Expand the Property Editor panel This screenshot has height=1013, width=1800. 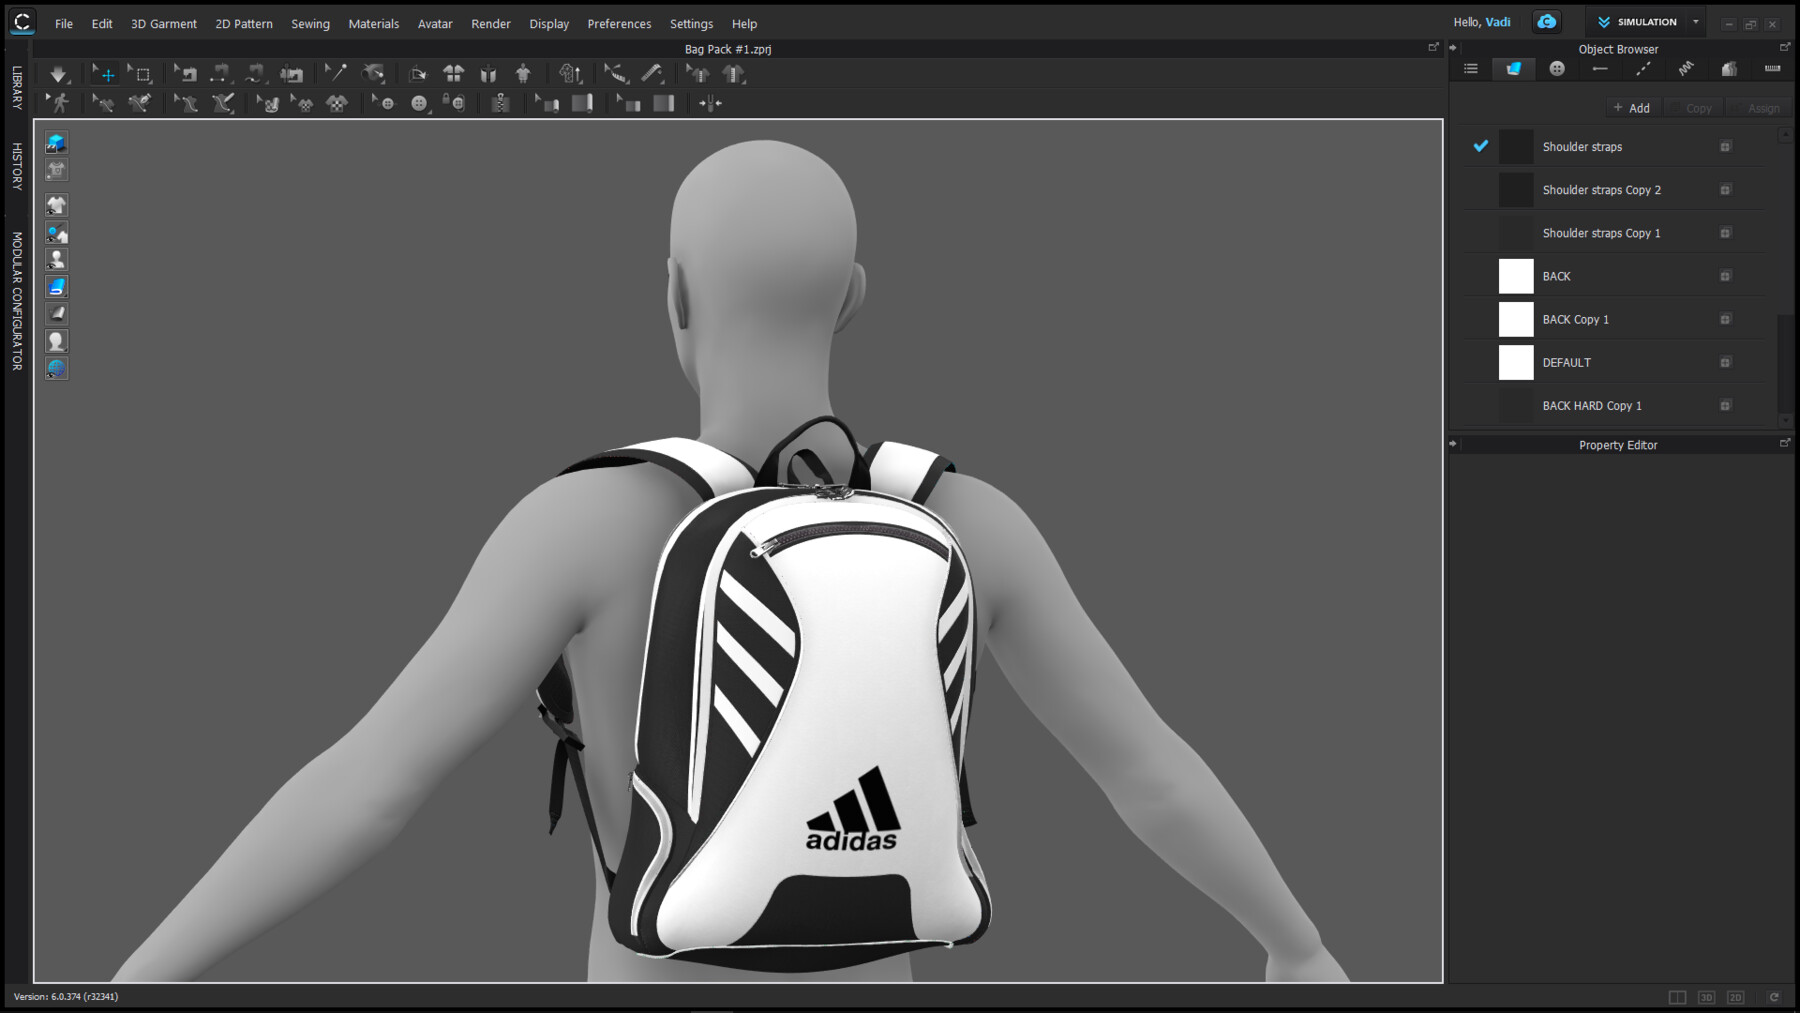click(1786, 443)
